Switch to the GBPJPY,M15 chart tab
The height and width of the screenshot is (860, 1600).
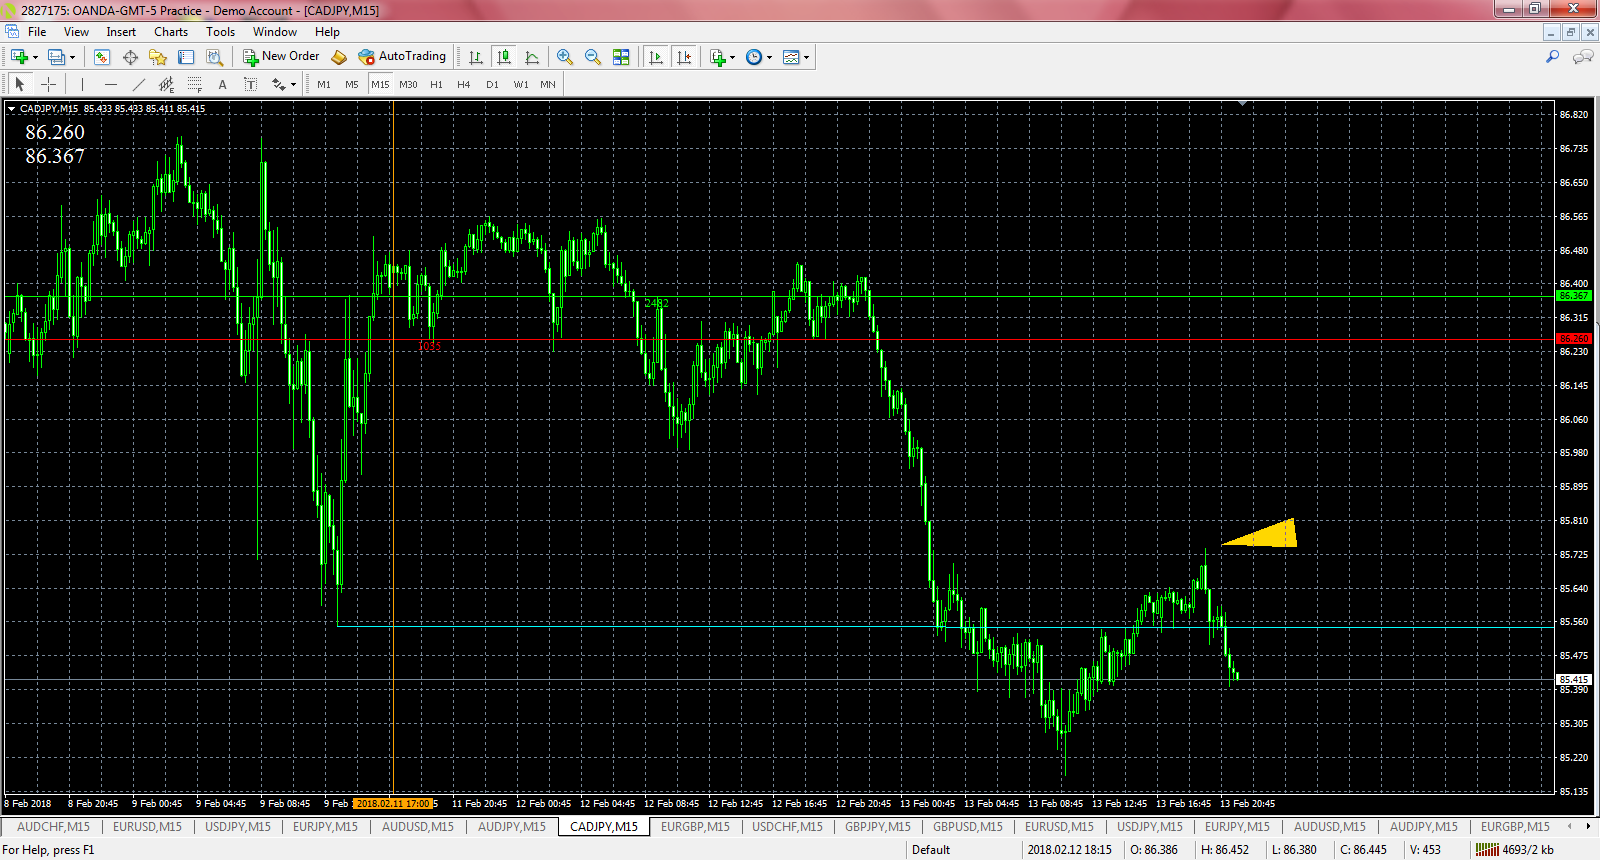point(878,827)
